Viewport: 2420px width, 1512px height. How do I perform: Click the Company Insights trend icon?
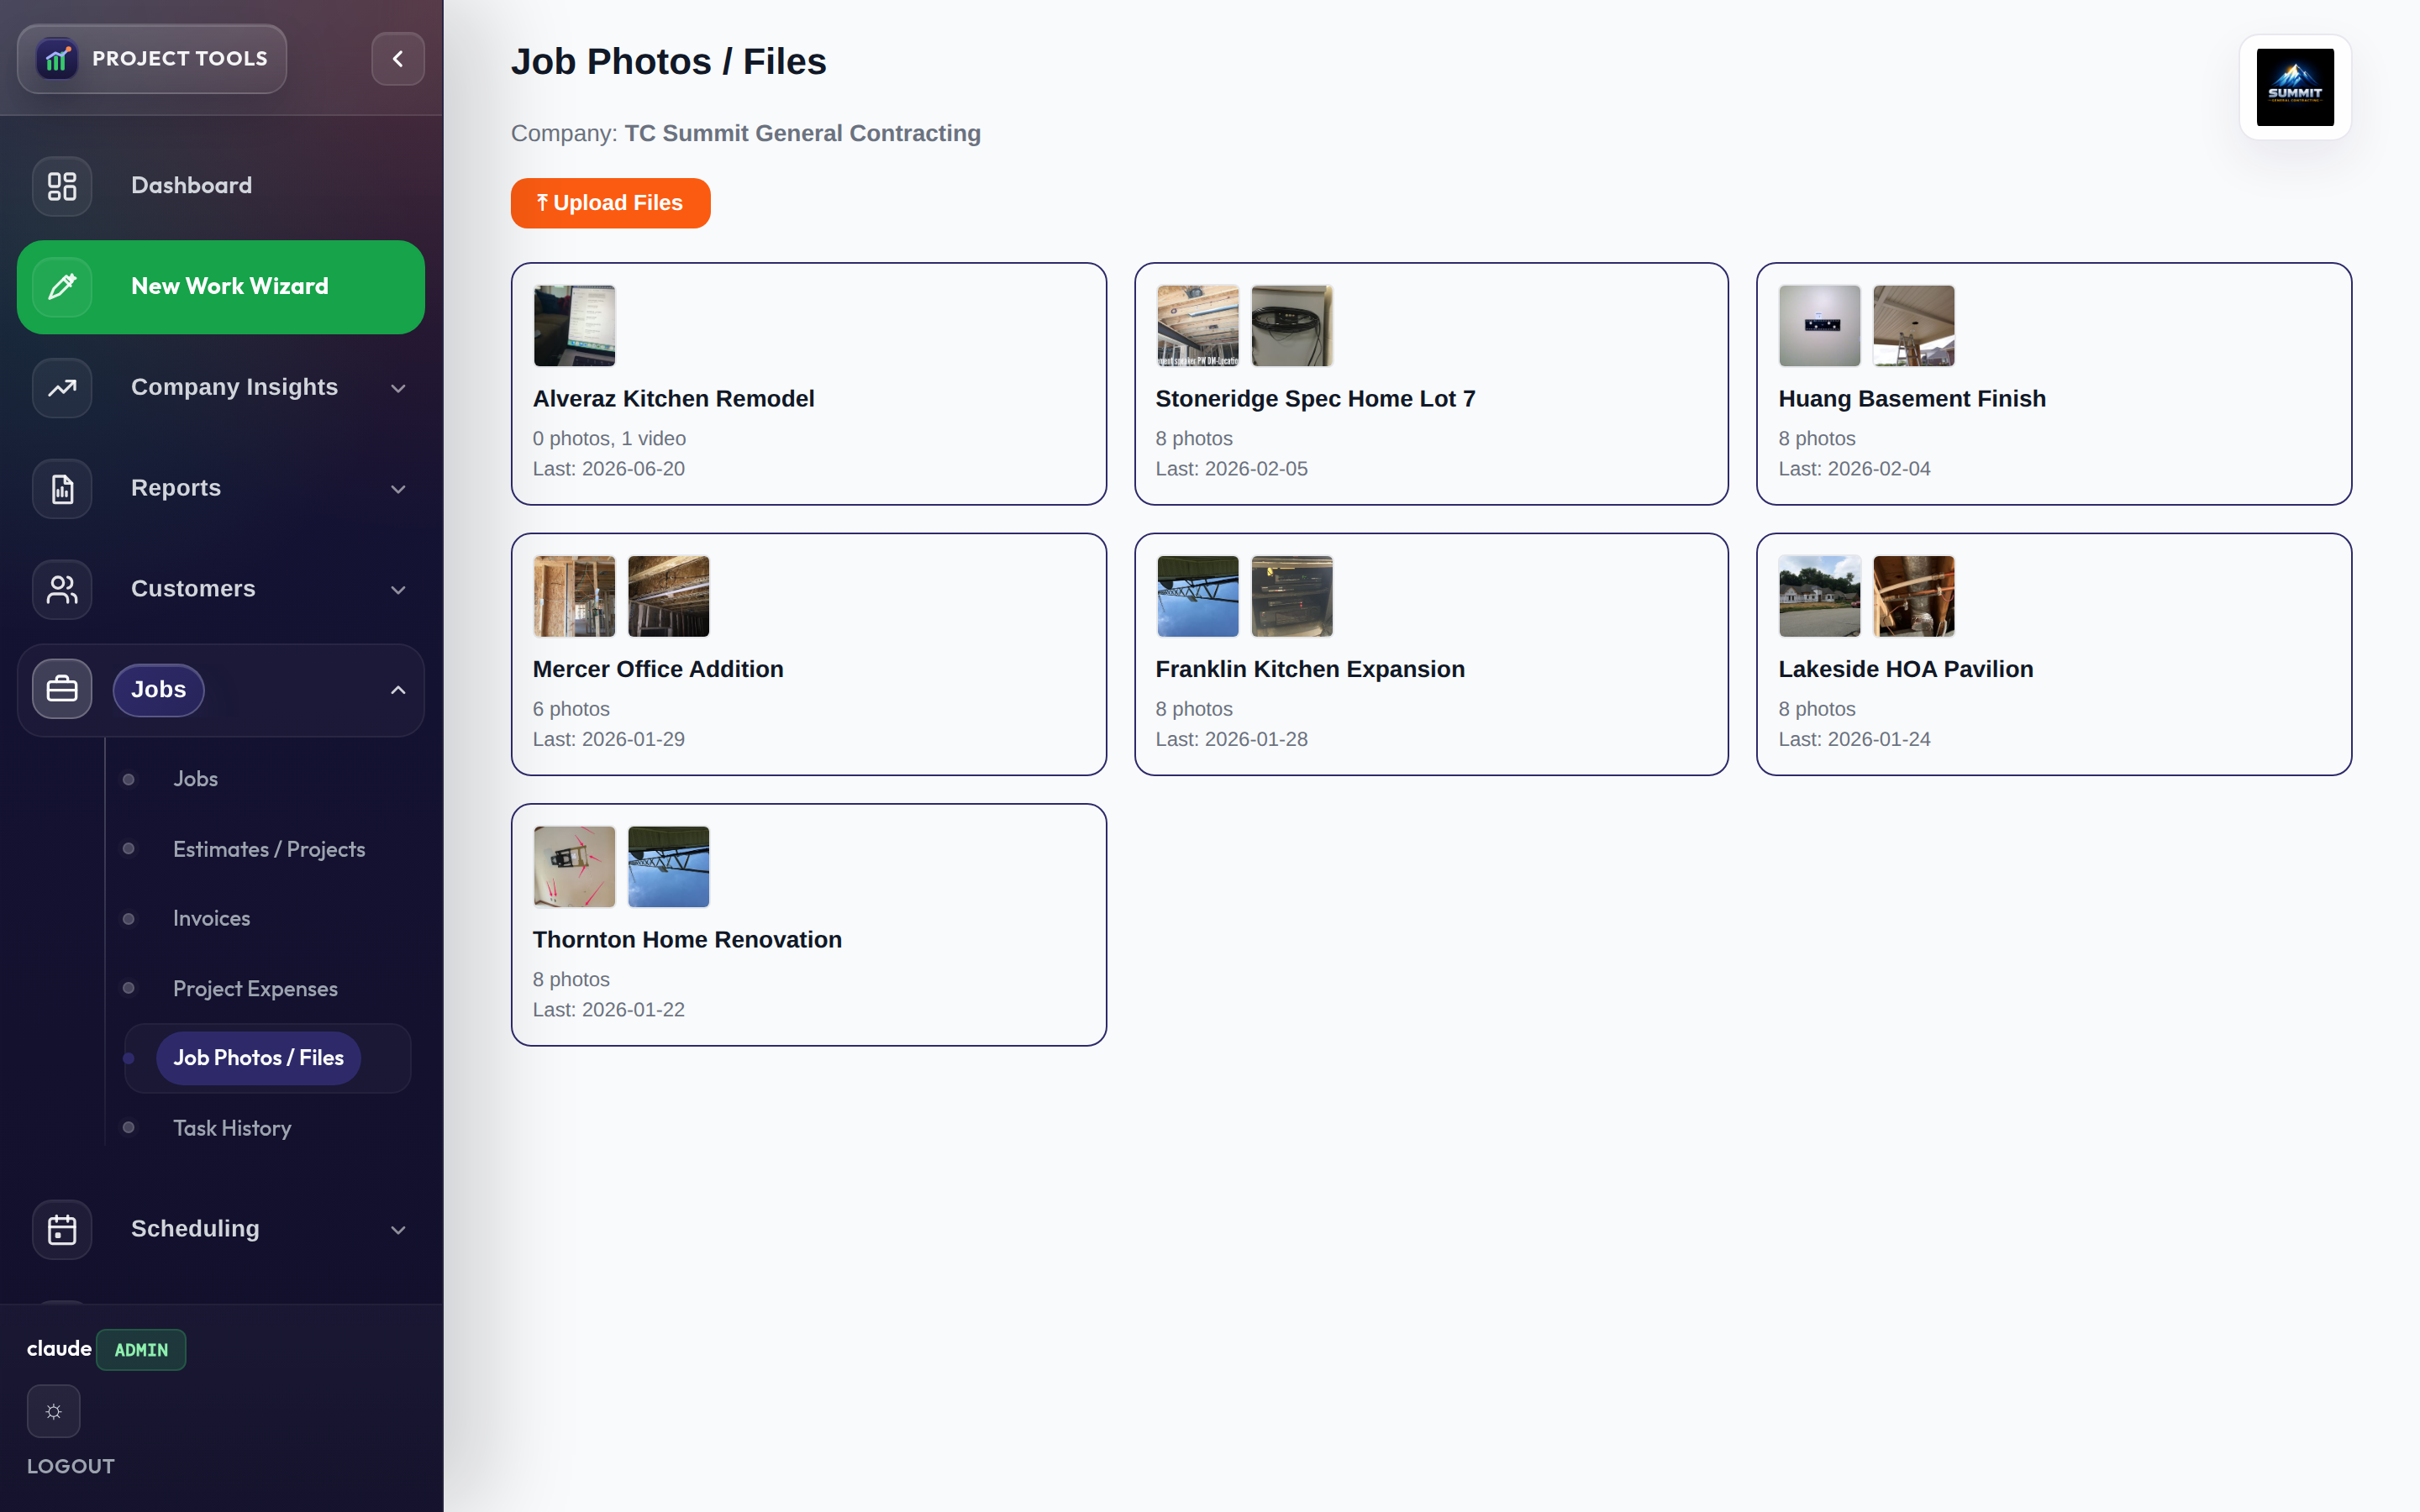(62, 388)
